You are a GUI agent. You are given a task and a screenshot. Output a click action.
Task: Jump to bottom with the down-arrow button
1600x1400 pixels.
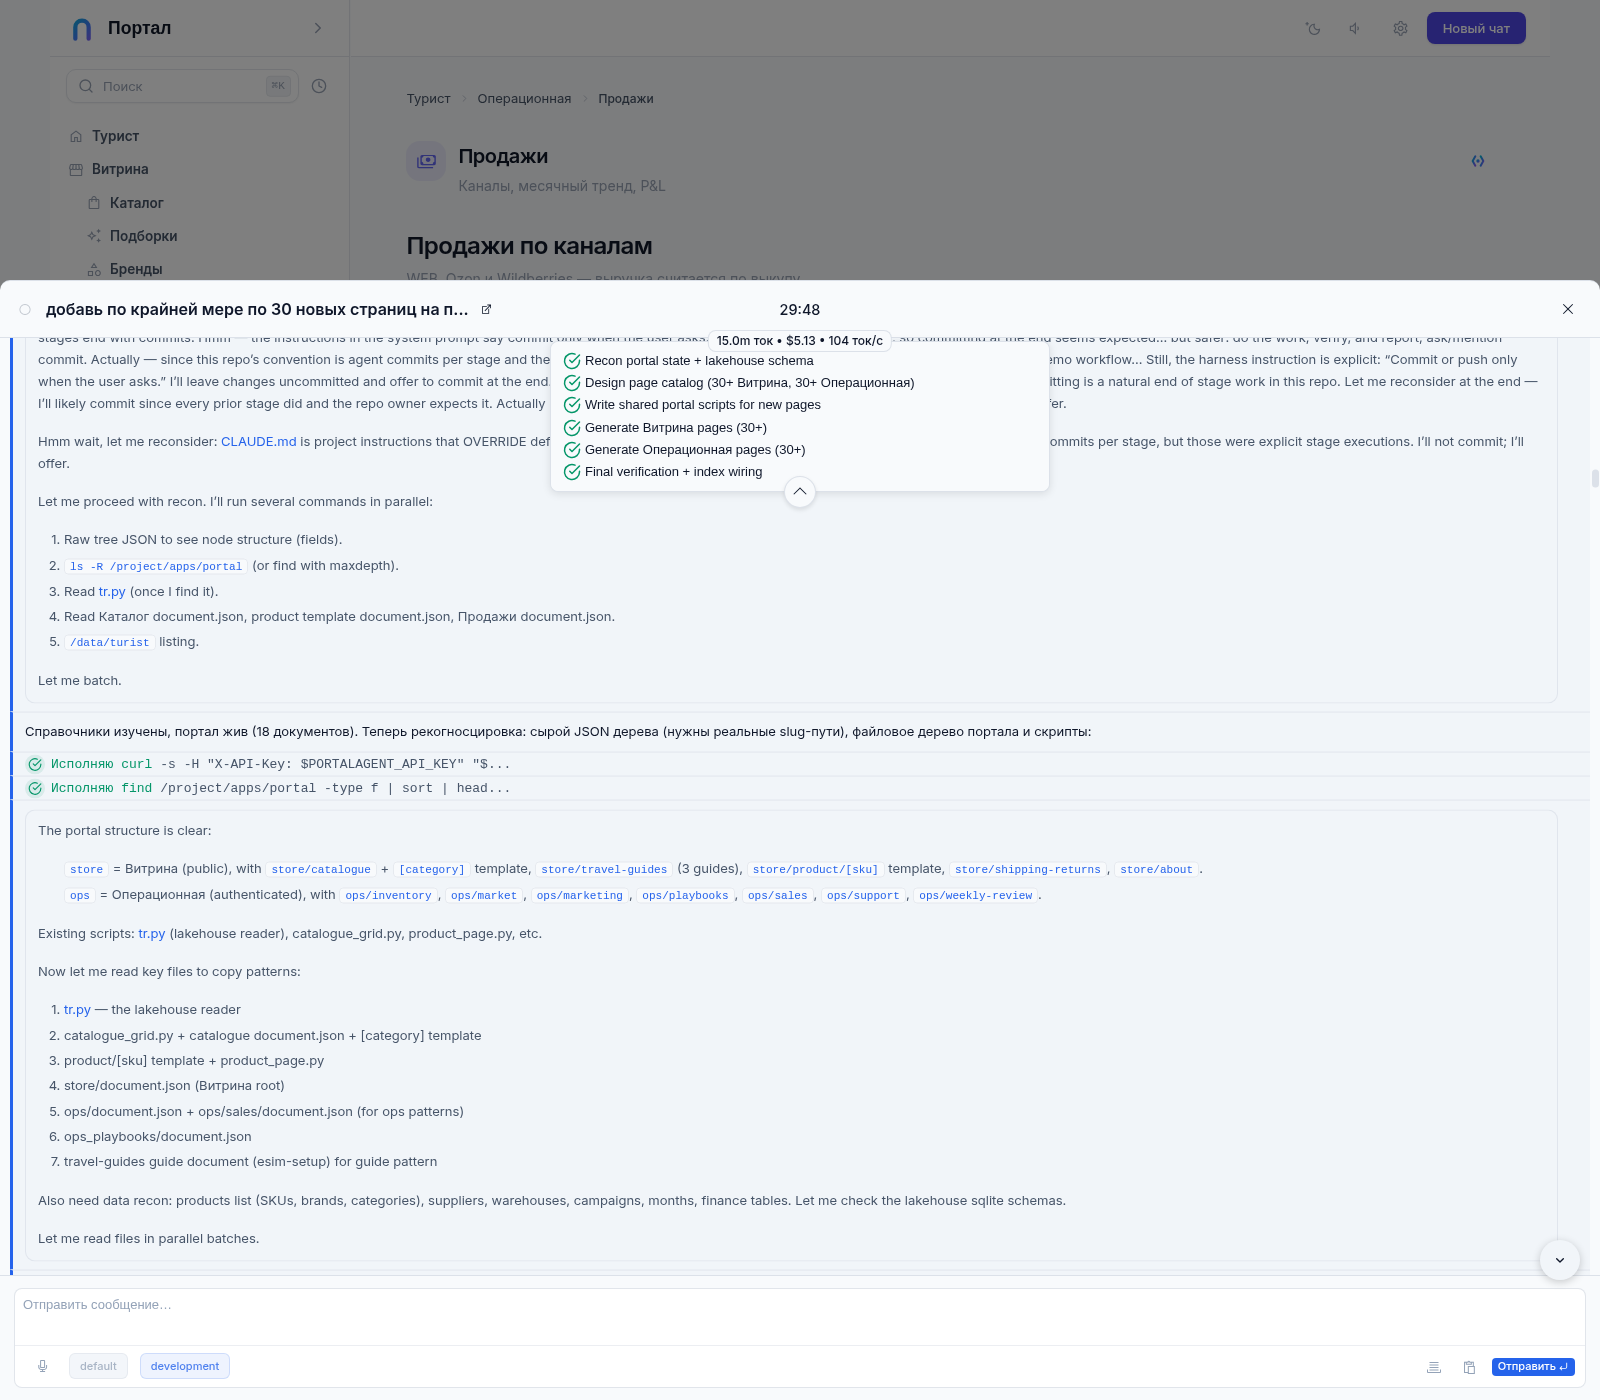point(1559,1260)
